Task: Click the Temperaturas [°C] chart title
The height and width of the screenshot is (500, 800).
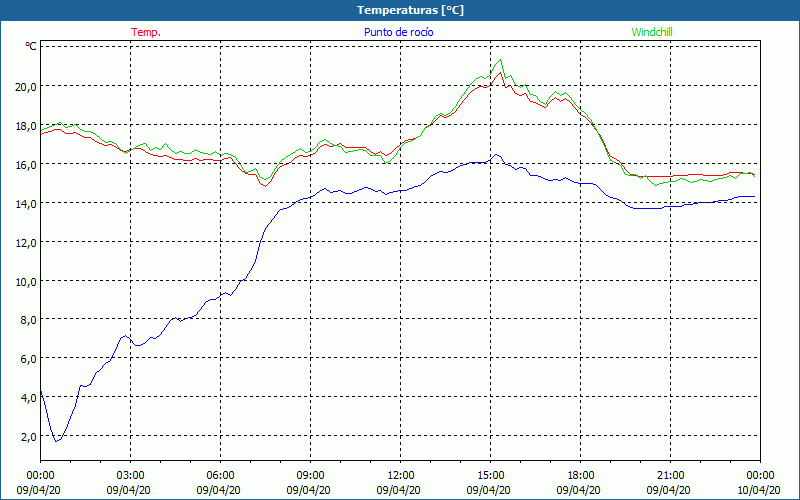Action: coord(410,10)
